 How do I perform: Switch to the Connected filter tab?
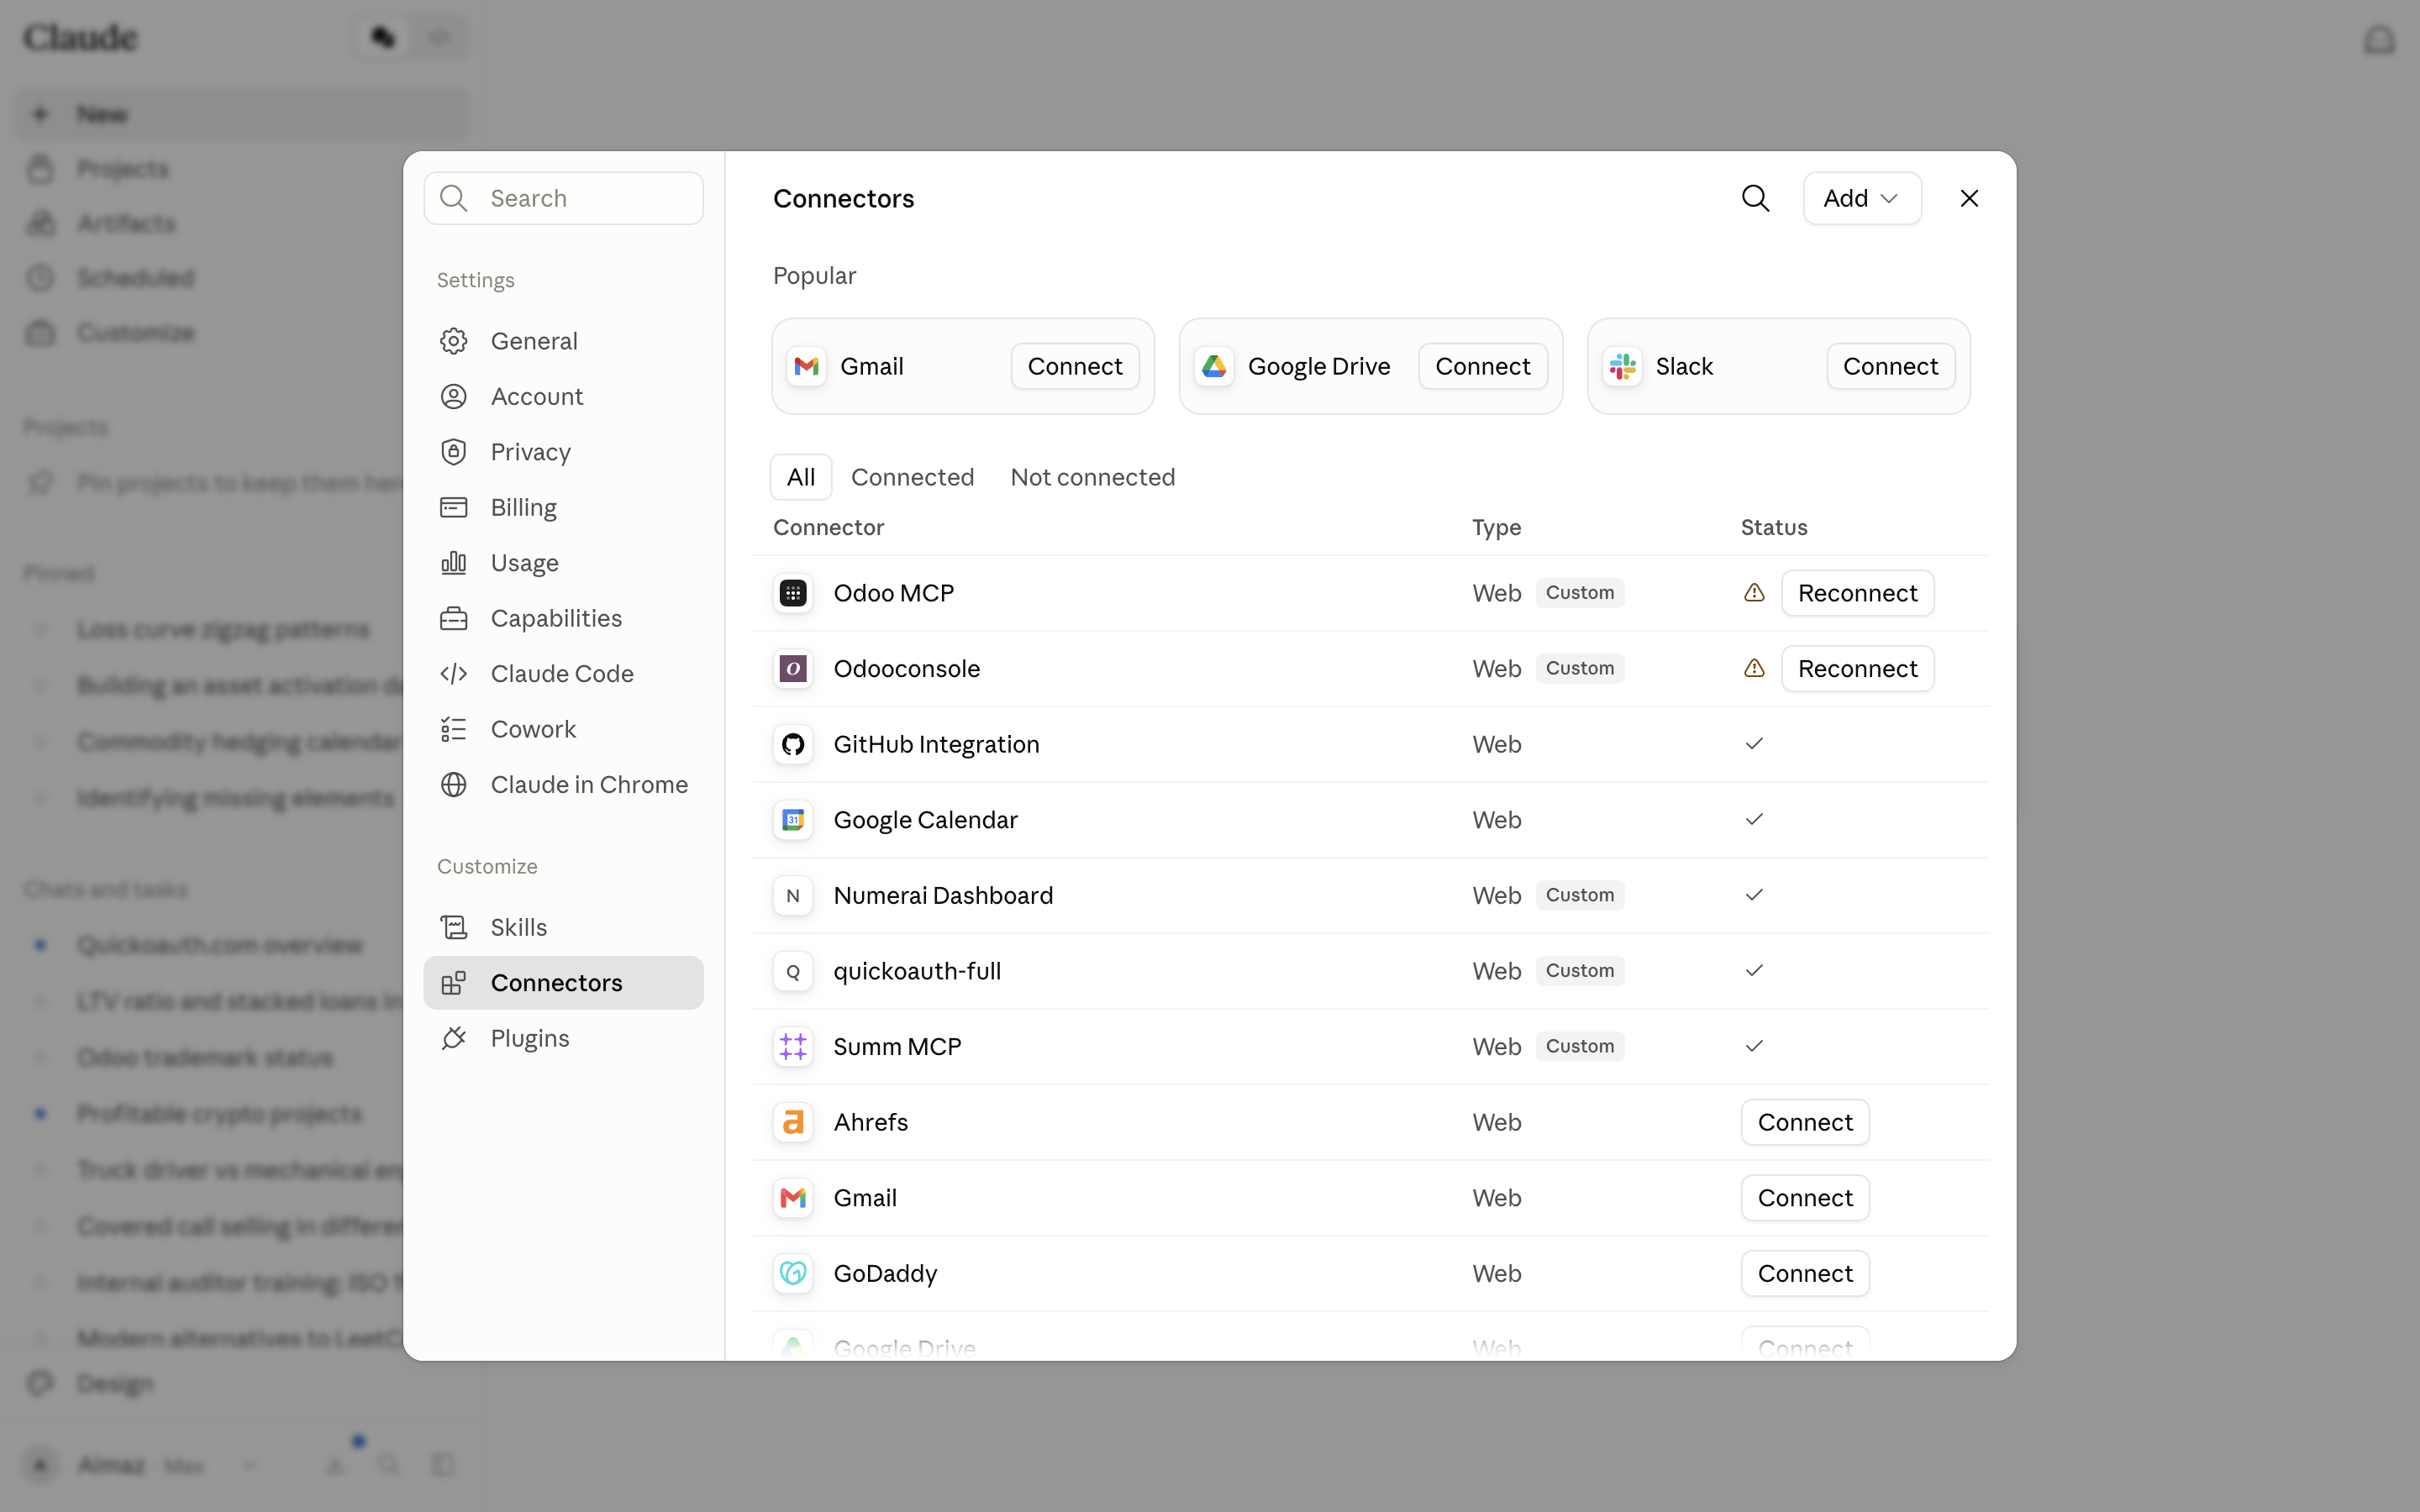[x=912, y=477]
